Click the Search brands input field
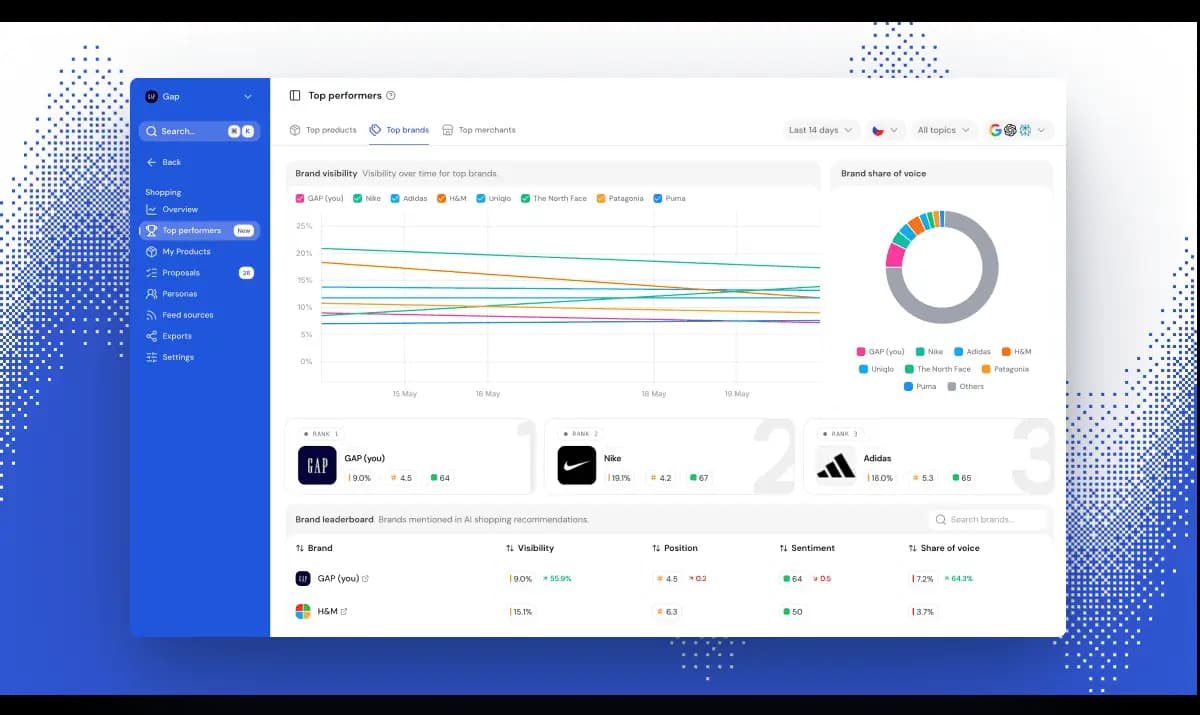The height and width of the screenshot is (715, 1200). [988, 520]
